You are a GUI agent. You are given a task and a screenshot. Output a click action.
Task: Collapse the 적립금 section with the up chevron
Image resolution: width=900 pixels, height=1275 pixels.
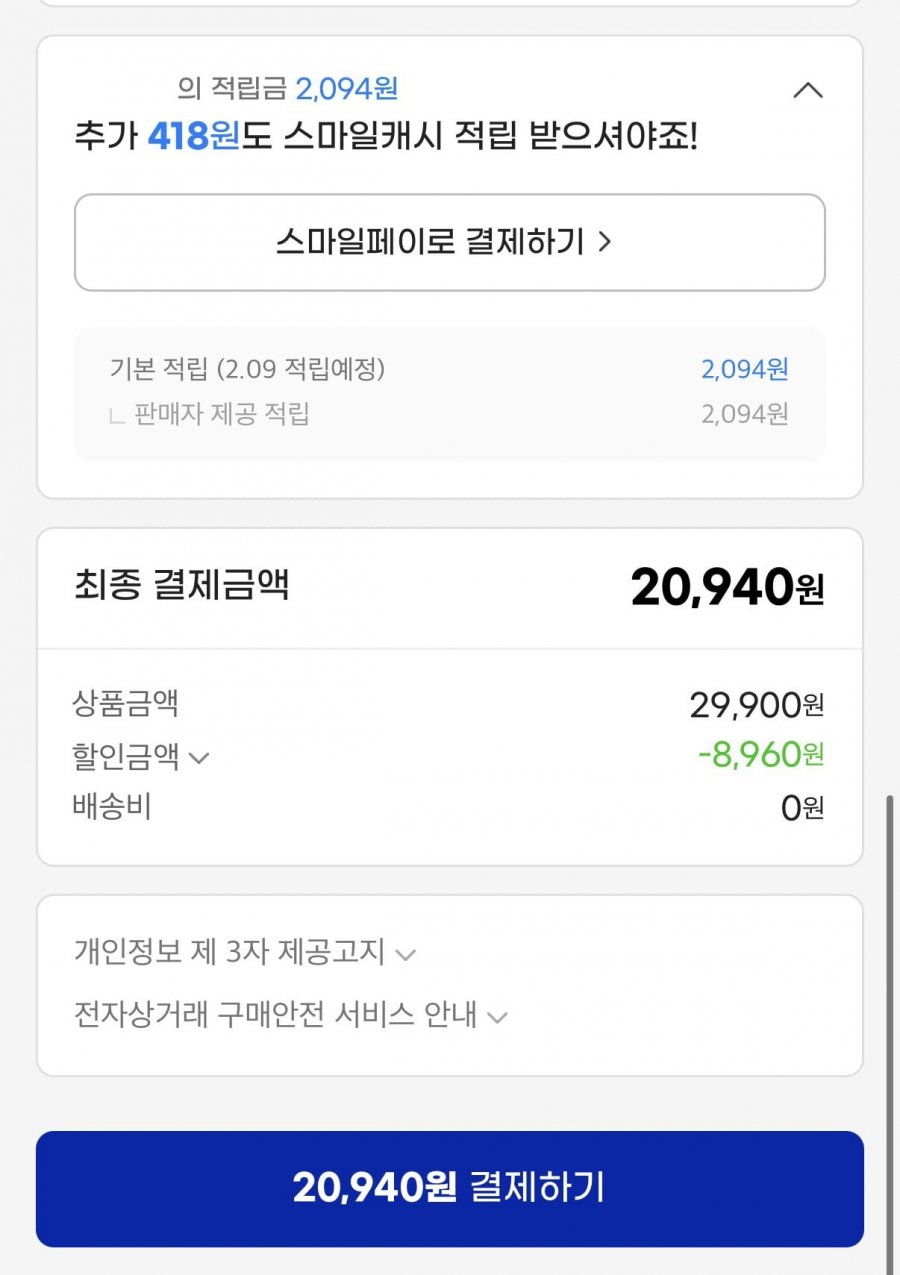click(807, 91)
